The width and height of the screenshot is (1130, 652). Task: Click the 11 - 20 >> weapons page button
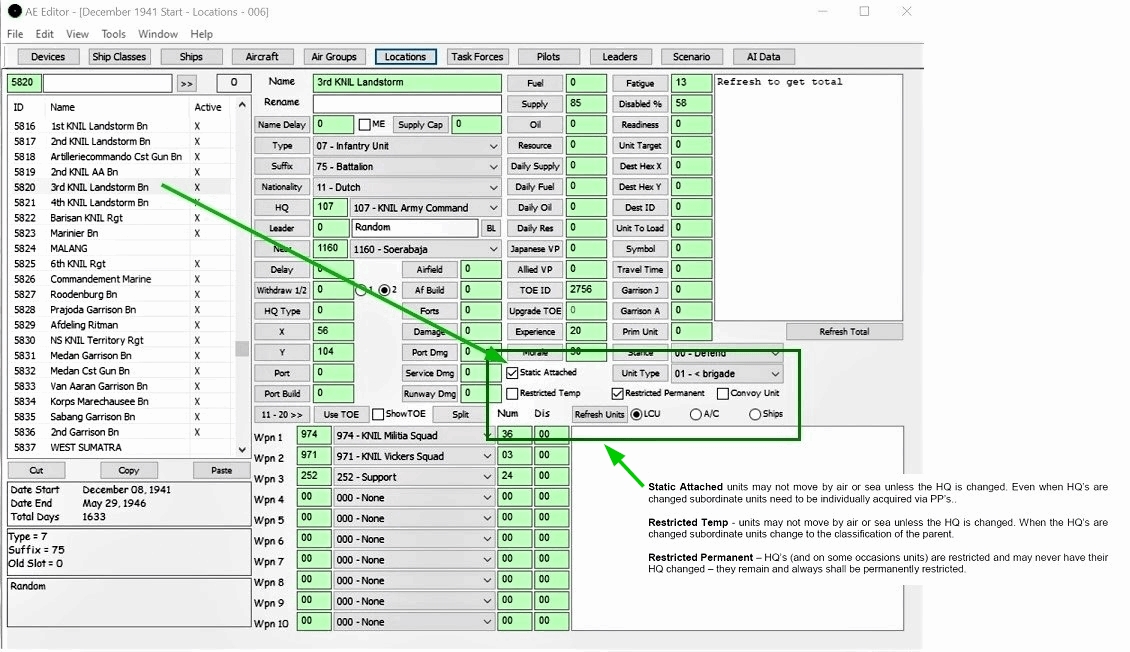pos(282,415)
